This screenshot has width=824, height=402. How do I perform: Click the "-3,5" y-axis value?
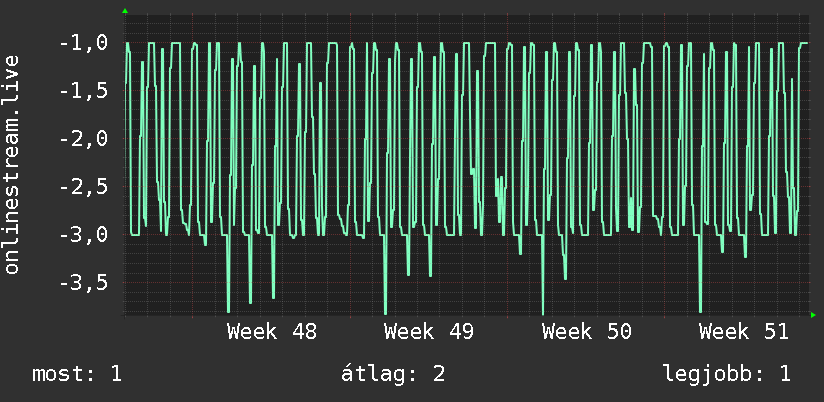[84, 283]
